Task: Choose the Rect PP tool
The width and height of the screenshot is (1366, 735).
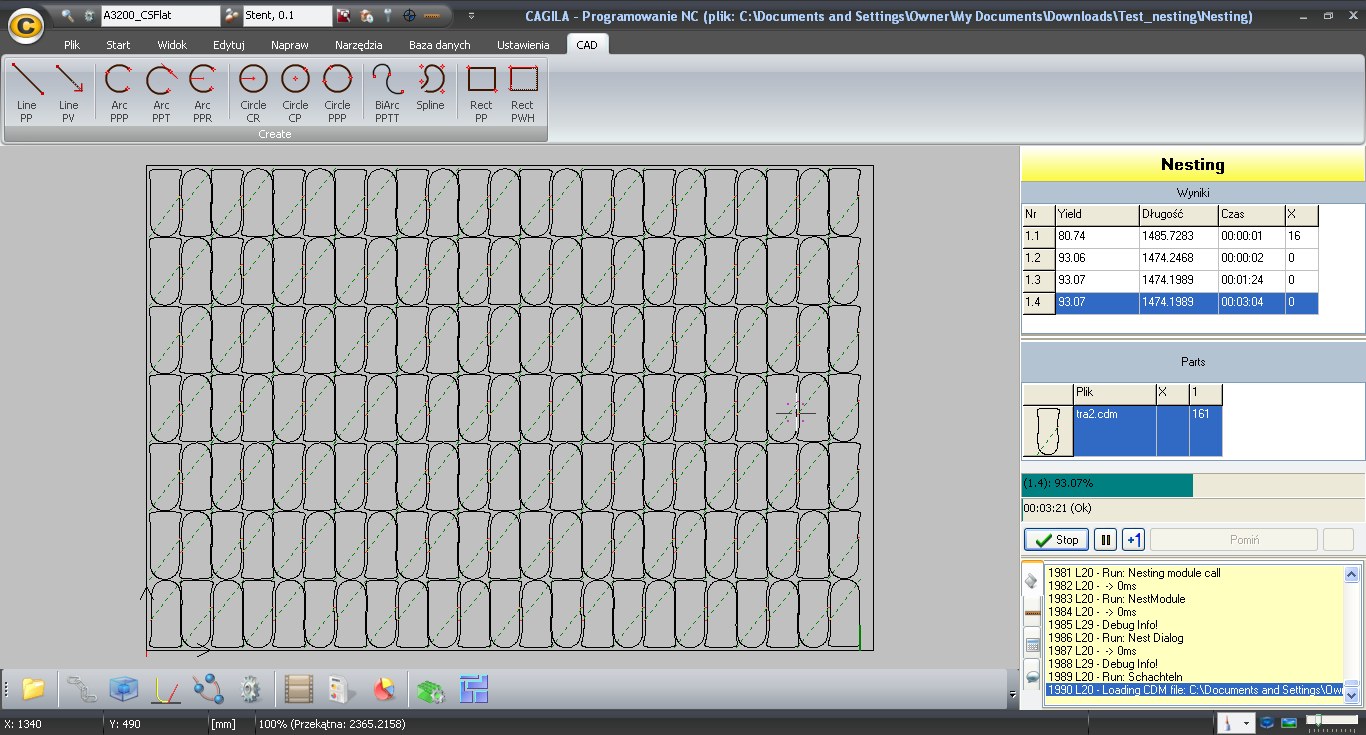Action: (481, 93)
